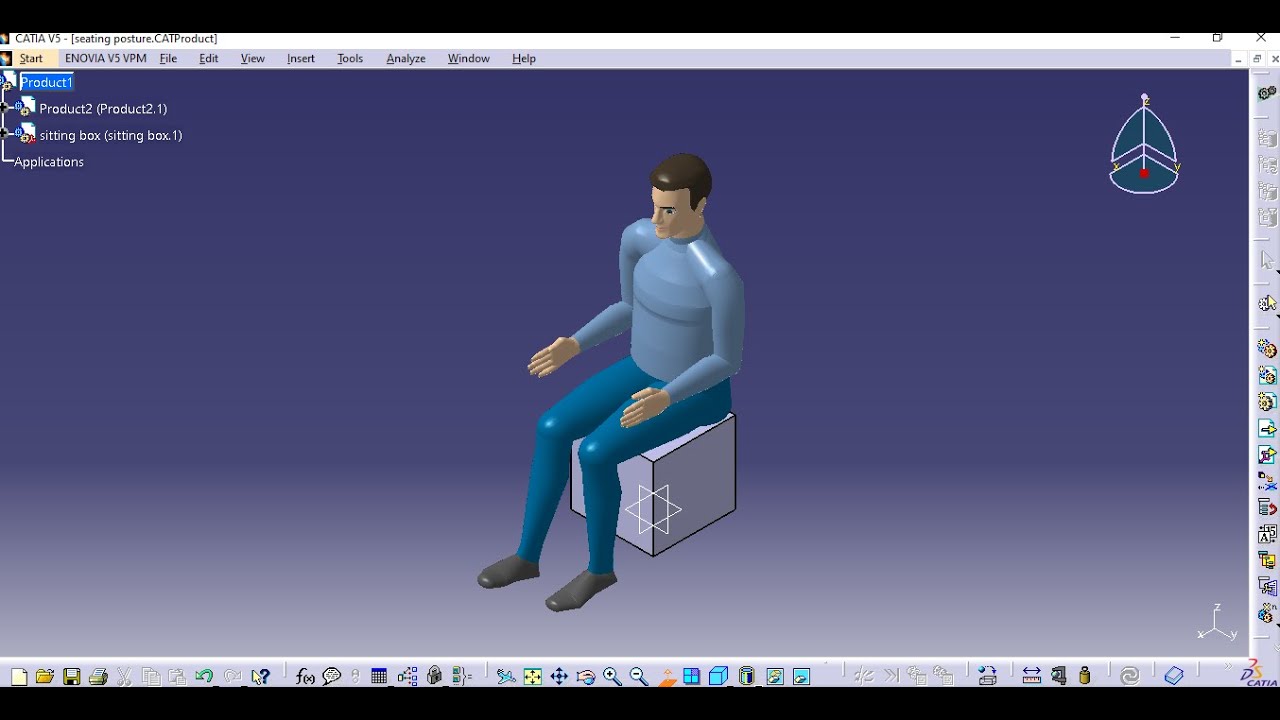1280x720 pixels.
Task: Click the Assembly Design workbench gear icon
Action: click(1267, 93)
